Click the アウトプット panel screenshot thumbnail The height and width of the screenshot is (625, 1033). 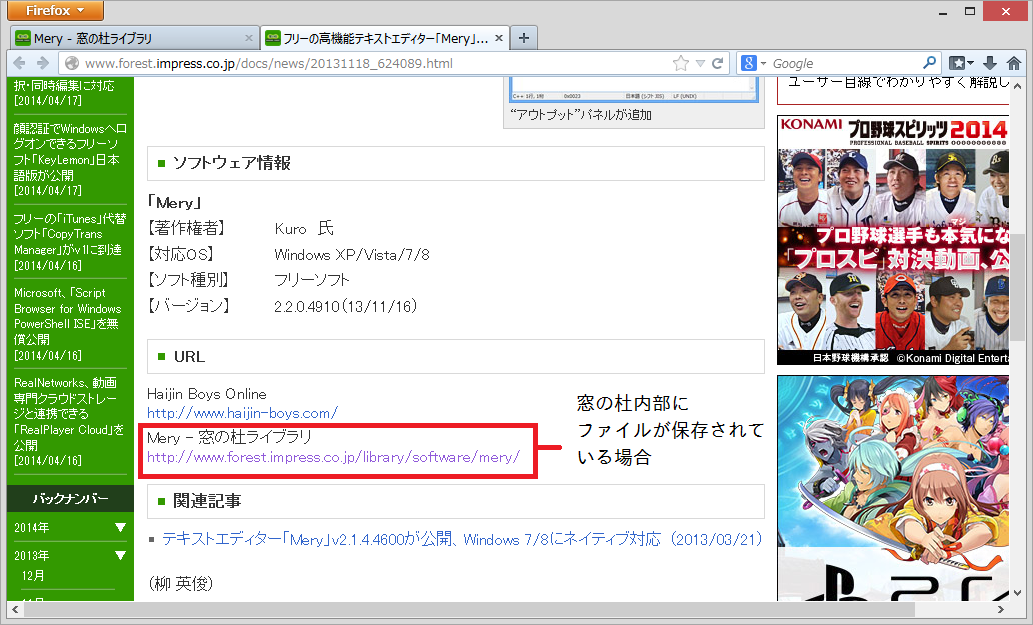tap(633, 89)
